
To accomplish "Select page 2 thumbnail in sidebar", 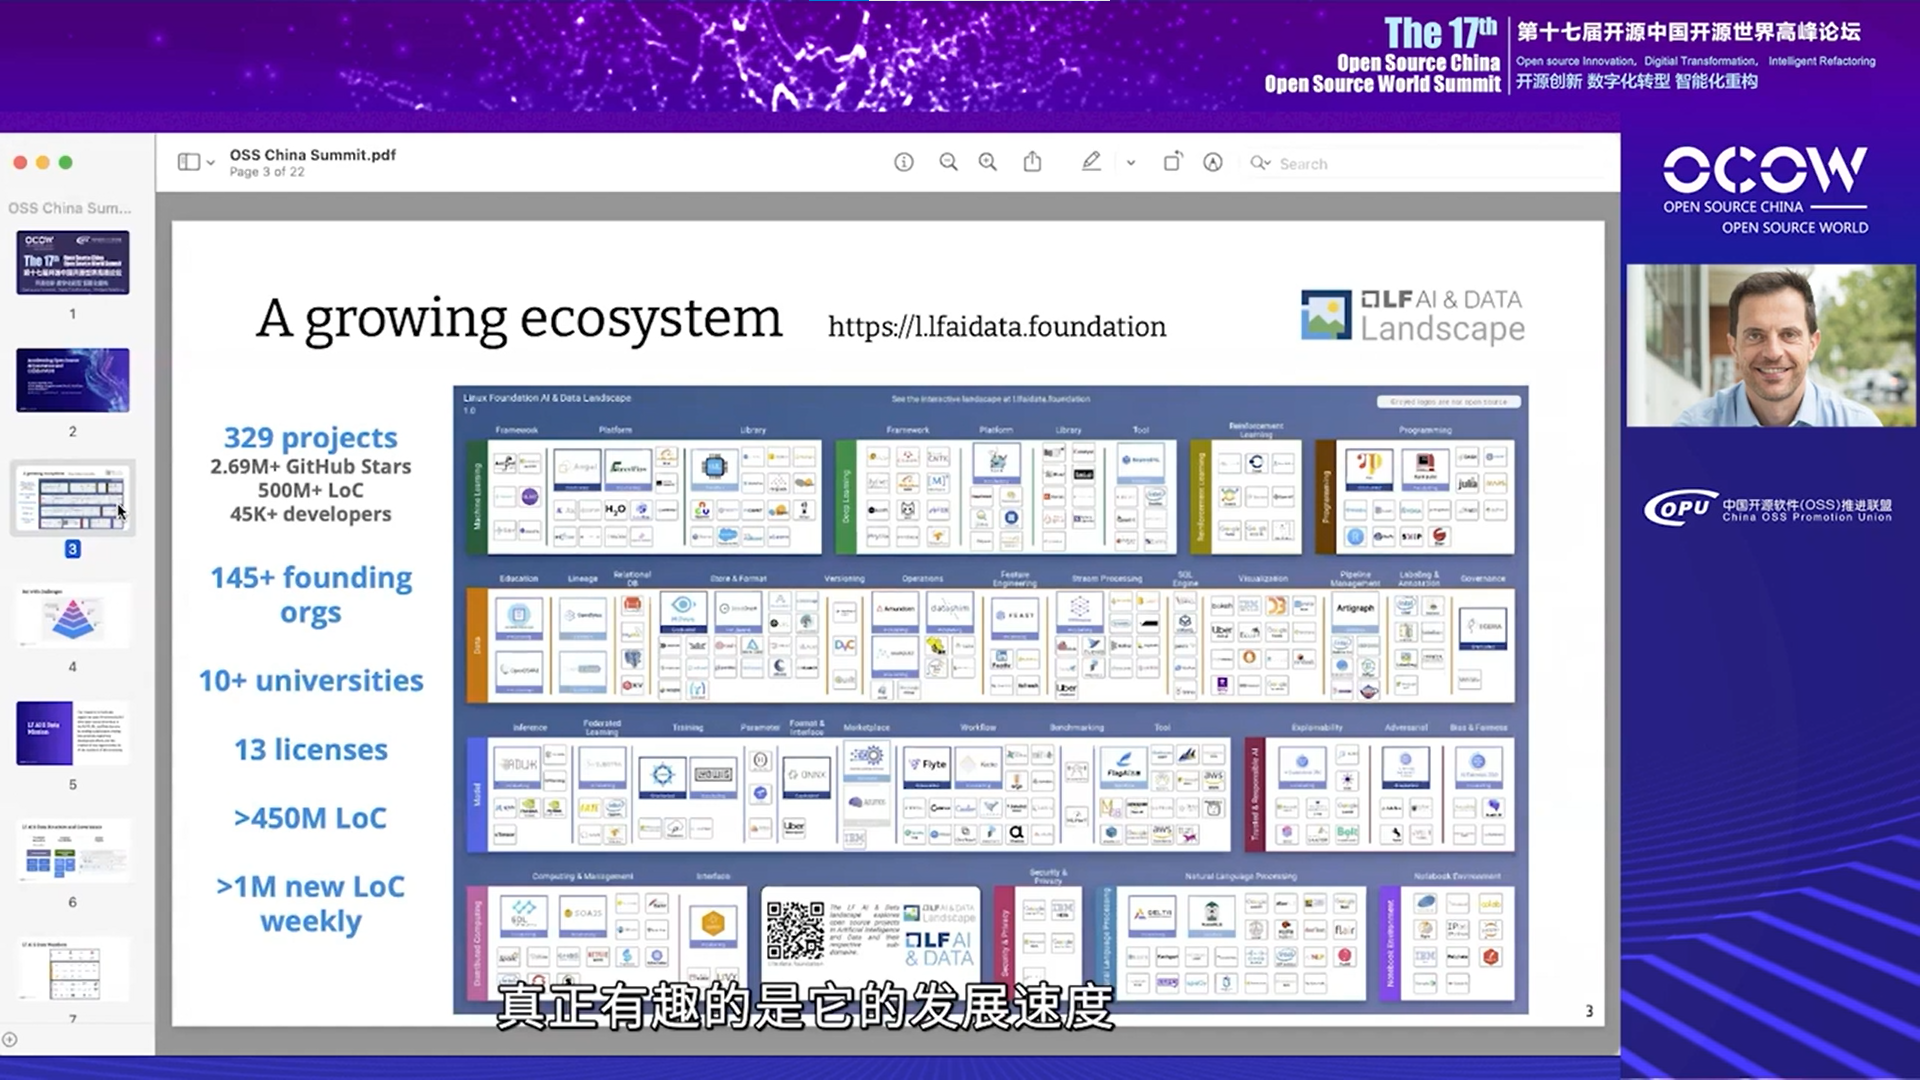I will click(72, 380).
